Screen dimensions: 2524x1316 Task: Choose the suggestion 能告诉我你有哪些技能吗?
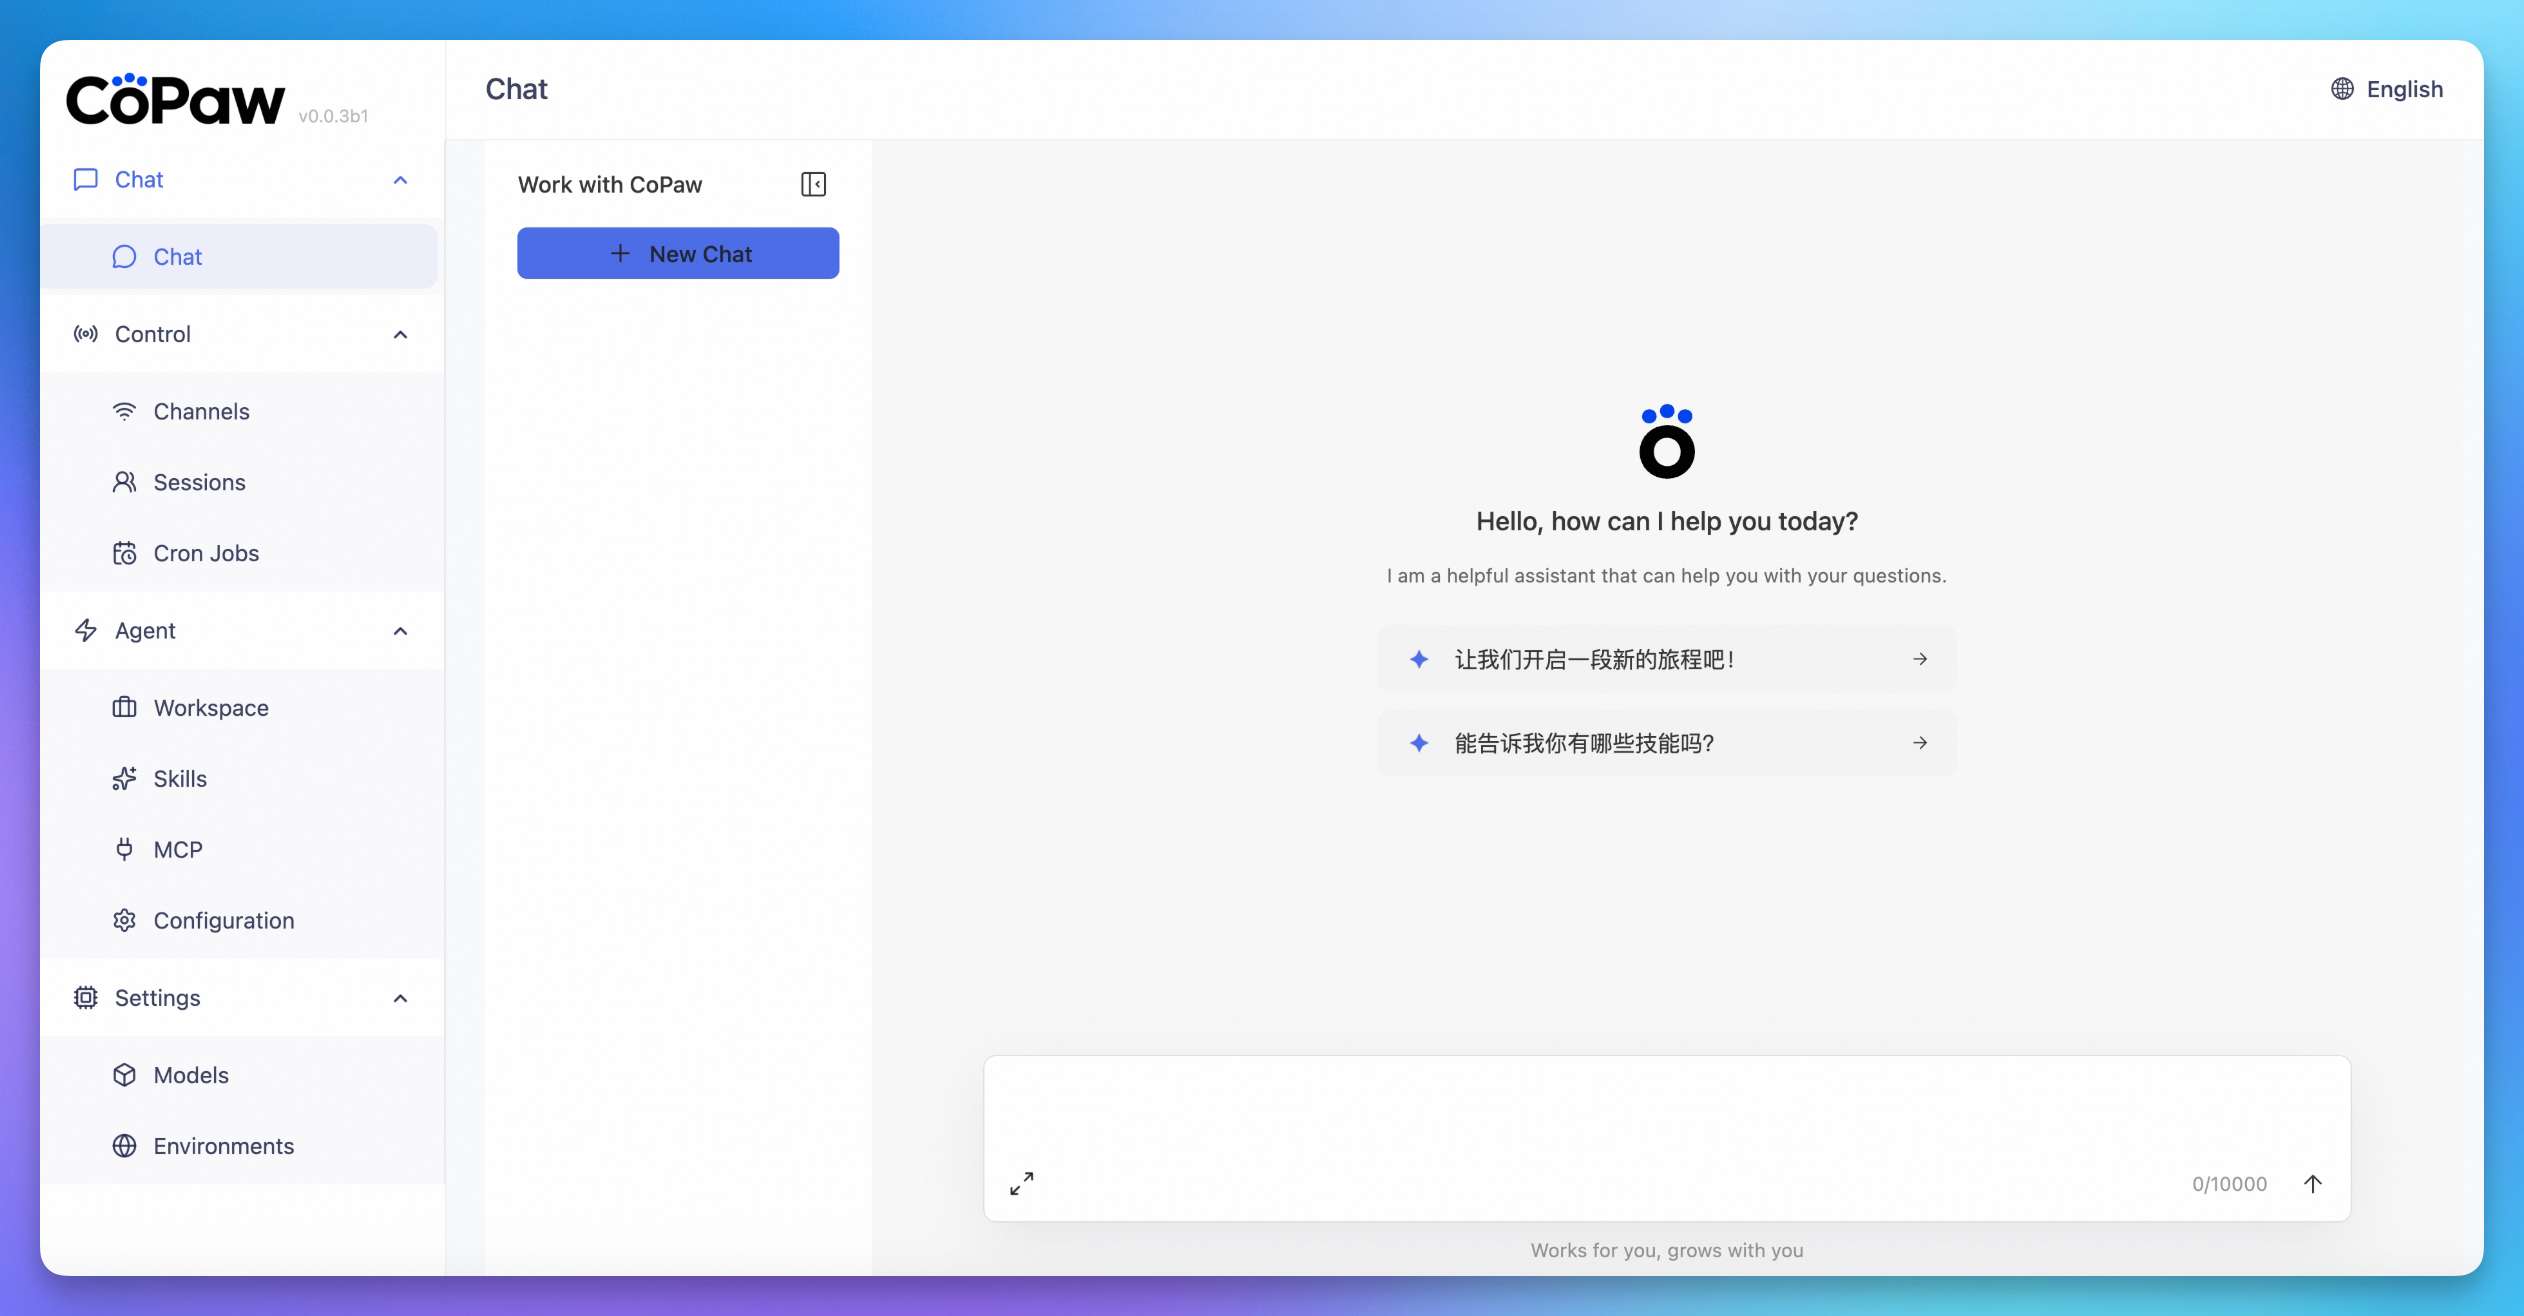click(1666, 743)
